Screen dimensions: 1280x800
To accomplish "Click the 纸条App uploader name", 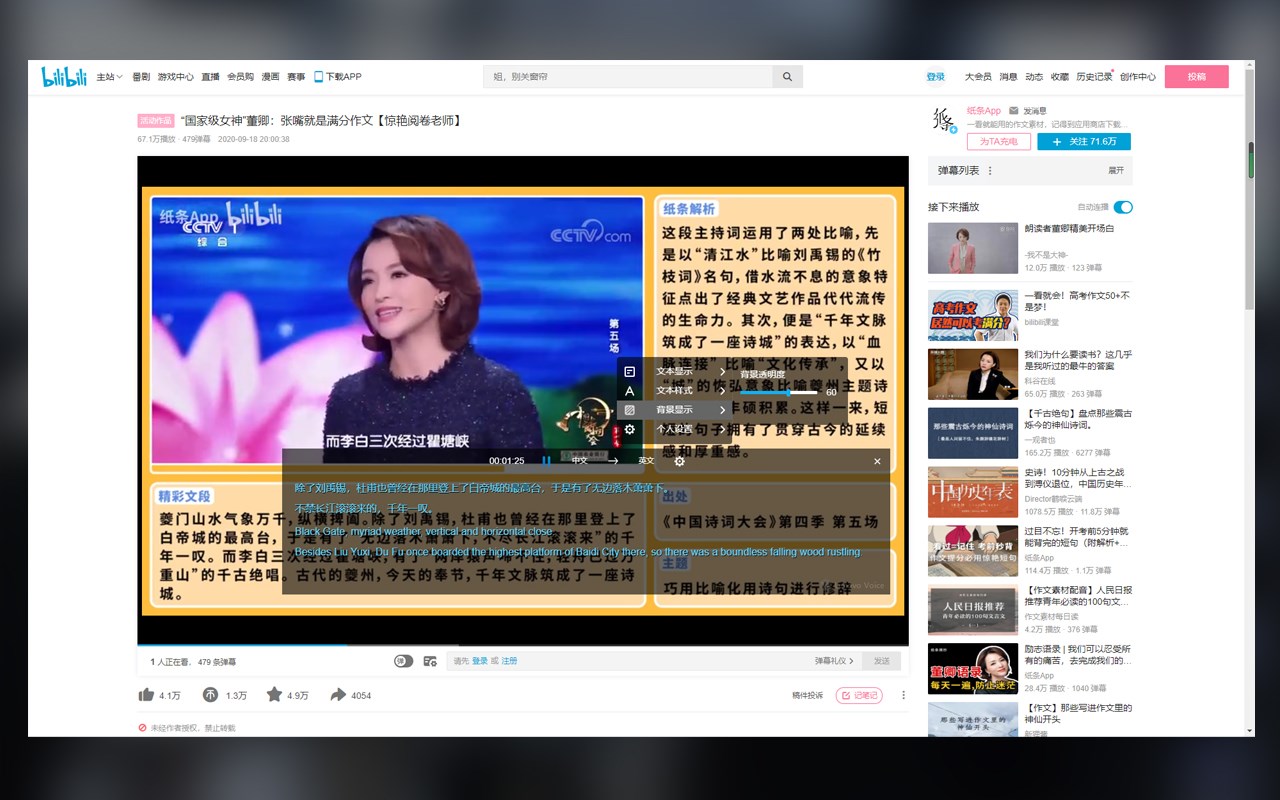I will tap(983, 110).
